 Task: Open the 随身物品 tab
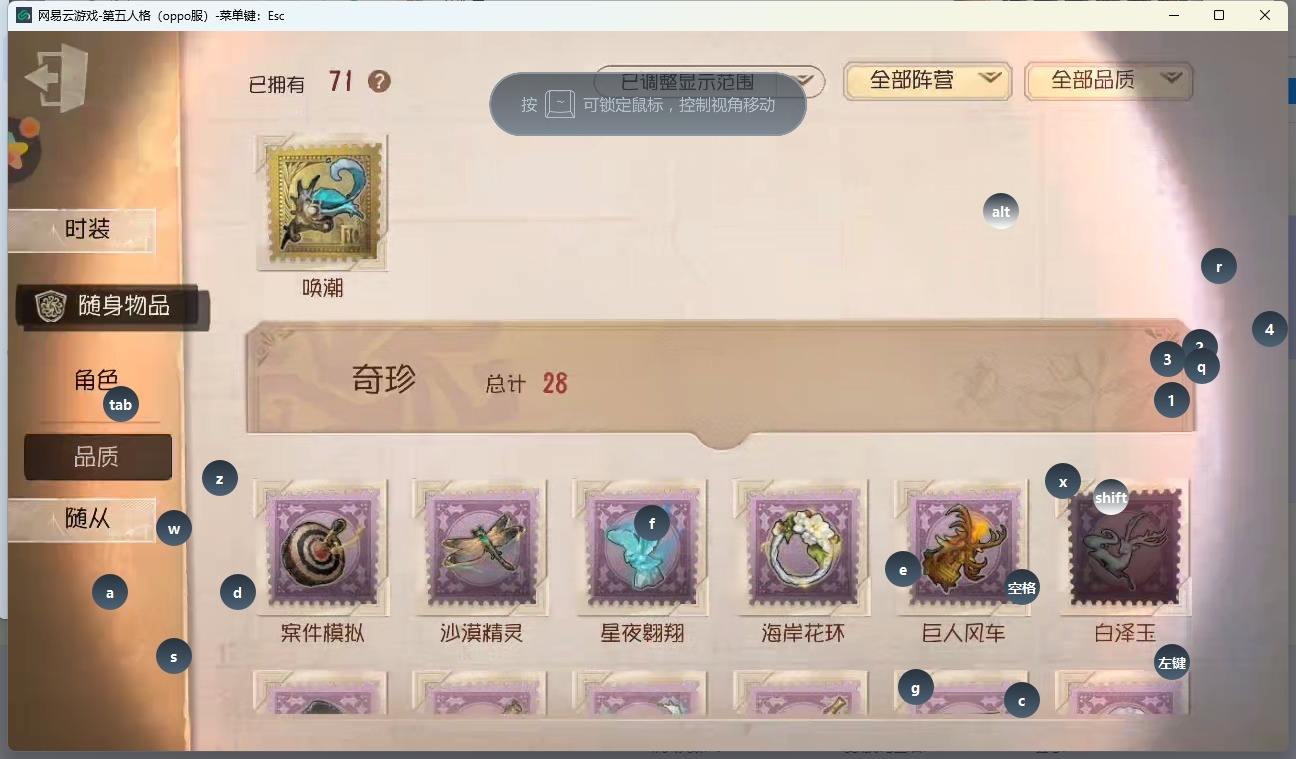(113, 306)
